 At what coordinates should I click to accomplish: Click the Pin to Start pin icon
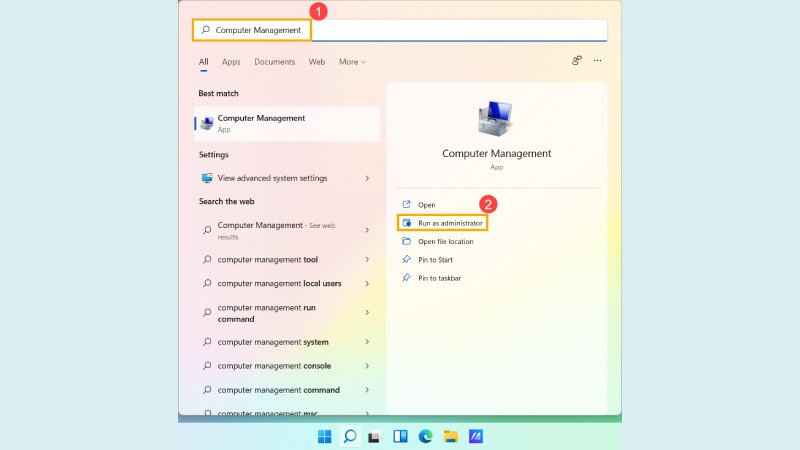pos(406,259)
